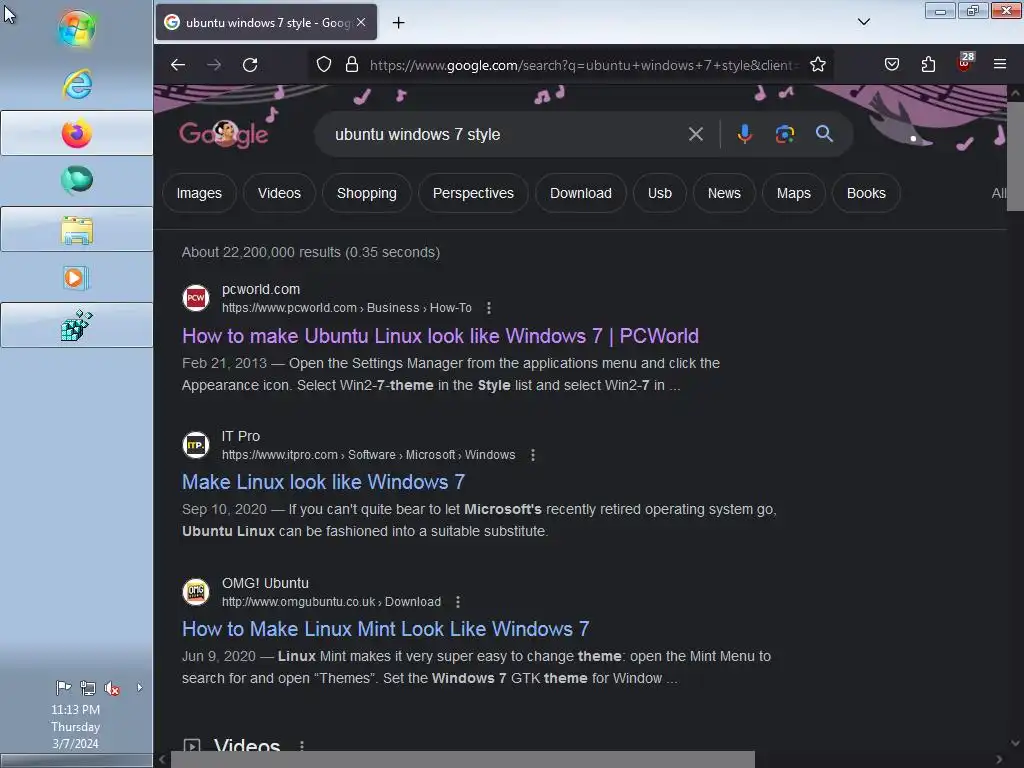
Task: Click the OMG! Ubuntu site name
Action: 265,583
